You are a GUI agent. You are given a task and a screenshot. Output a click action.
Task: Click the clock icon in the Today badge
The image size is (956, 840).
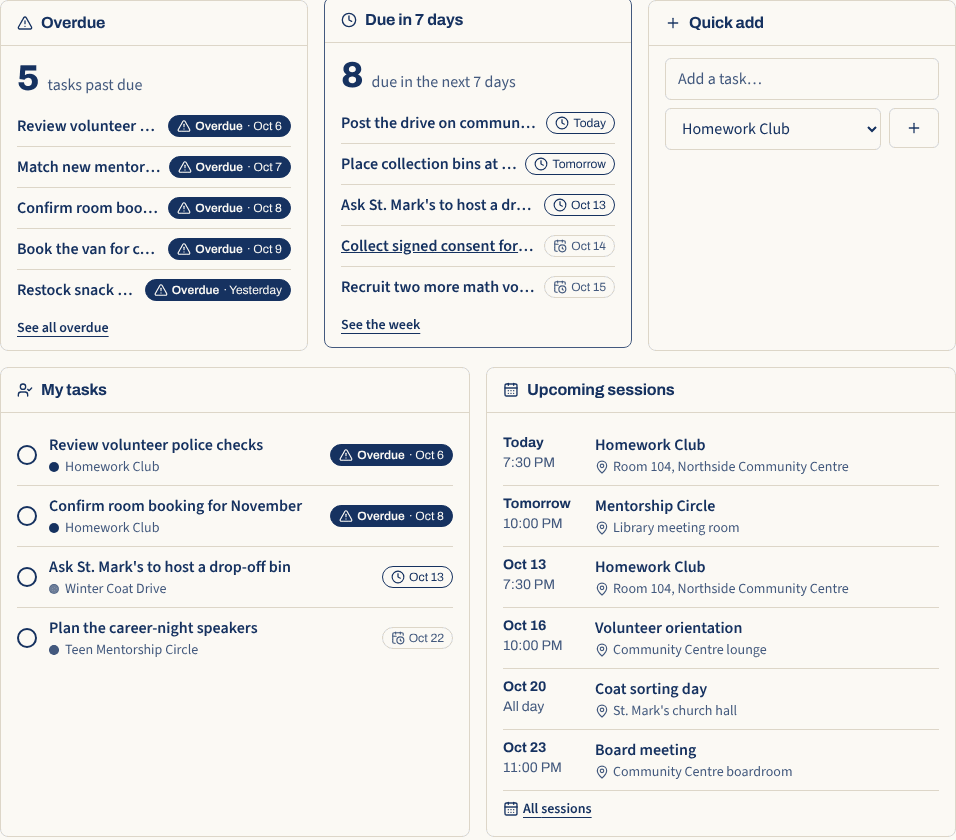562,123
